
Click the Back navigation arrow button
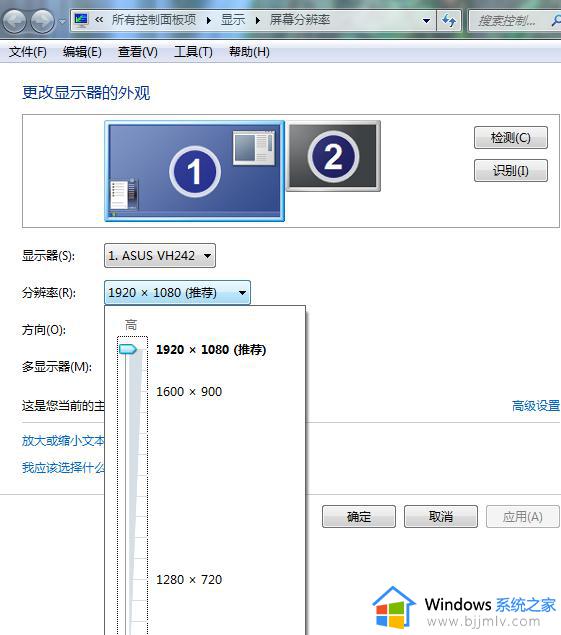click(x=15, y=20)
